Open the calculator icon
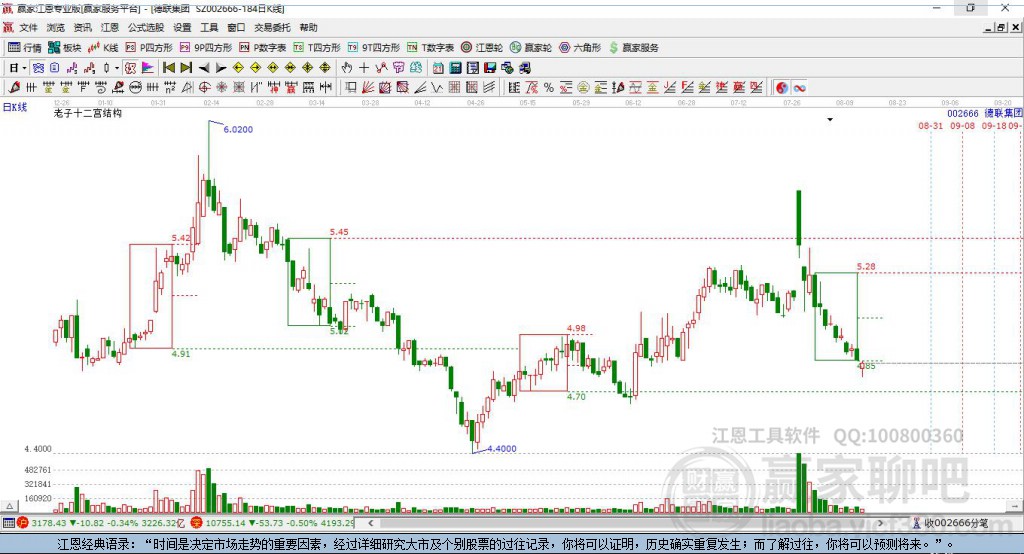1024x554 pixels. tap(456, 68)
